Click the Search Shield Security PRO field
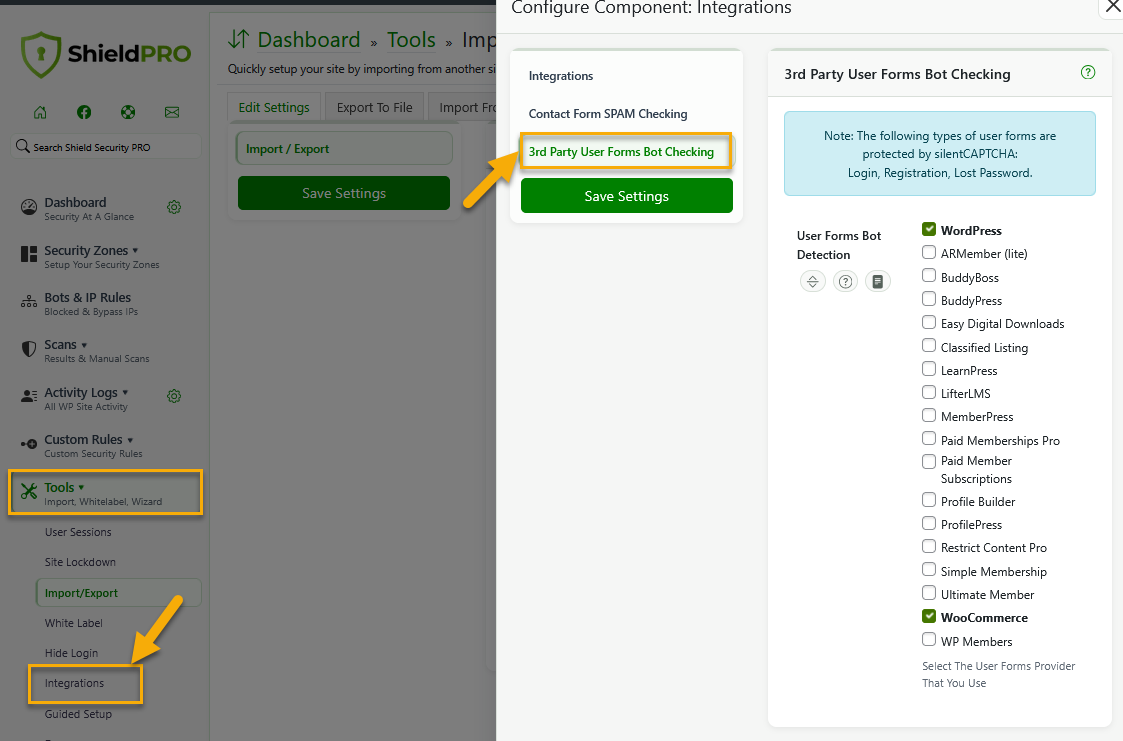This screenshot has height=741, width=1123. 104,146
